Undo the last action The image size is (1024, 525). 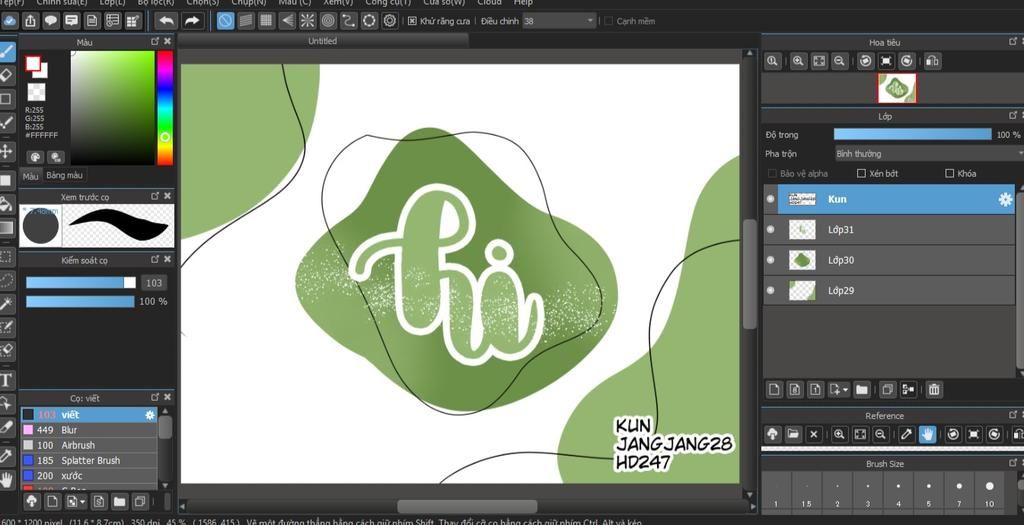click(x=167, y=21)
